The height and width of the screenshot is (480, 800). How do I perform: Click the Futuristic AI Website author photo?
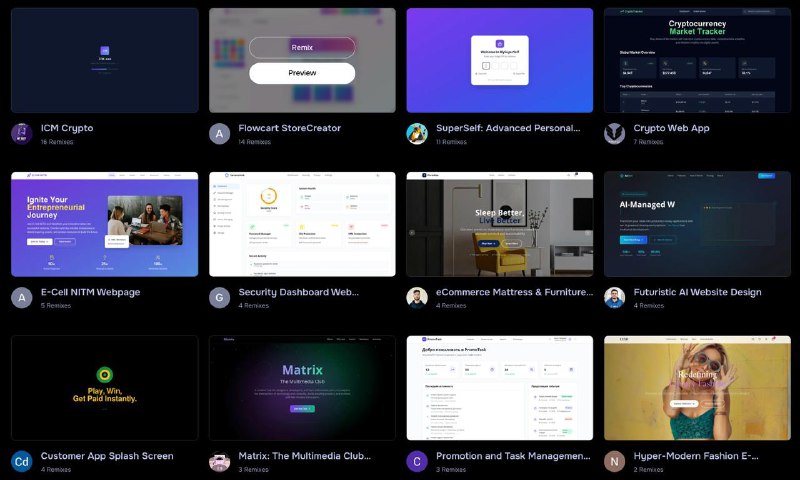(614, 297)
